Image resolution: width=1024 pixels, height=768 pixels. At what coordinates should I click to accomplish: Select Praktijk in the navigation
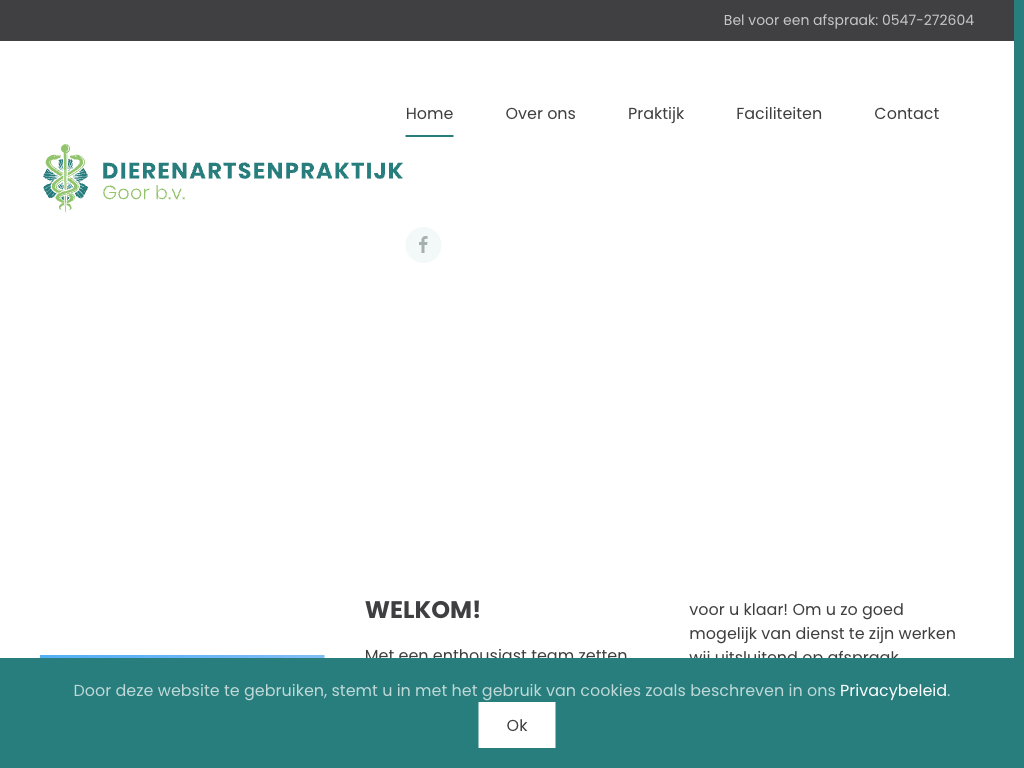pyautogui.click(x=656, y=114)
